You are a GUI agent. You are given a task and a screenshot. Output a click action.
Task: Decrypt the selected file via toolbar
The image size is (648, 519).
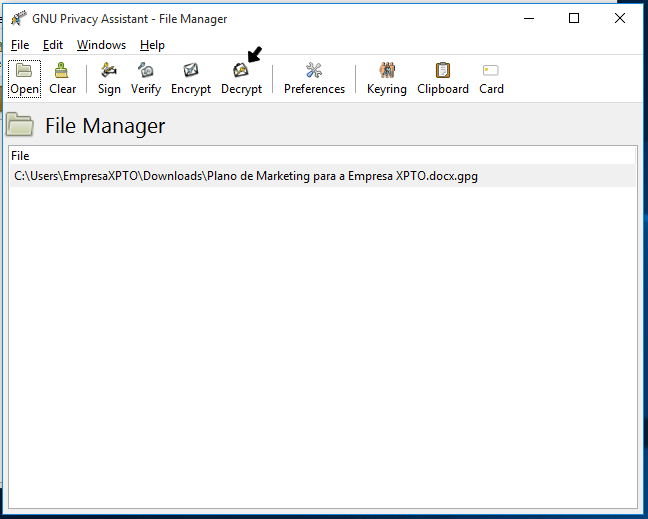tap(241, 79)
